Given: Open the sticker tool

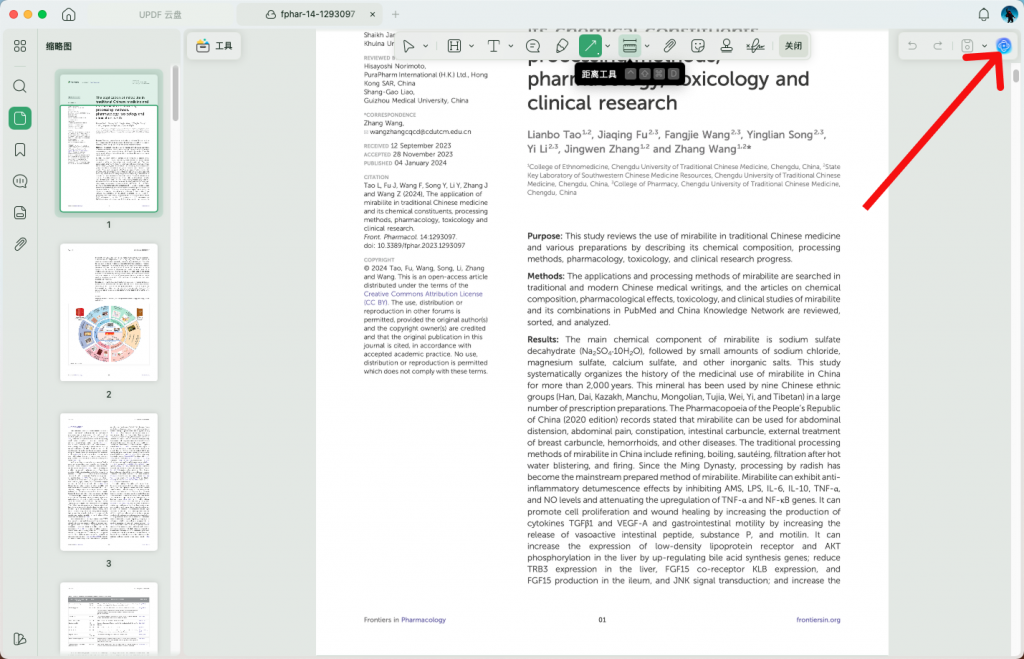Looking at the screenshot, I should point(698,46).
